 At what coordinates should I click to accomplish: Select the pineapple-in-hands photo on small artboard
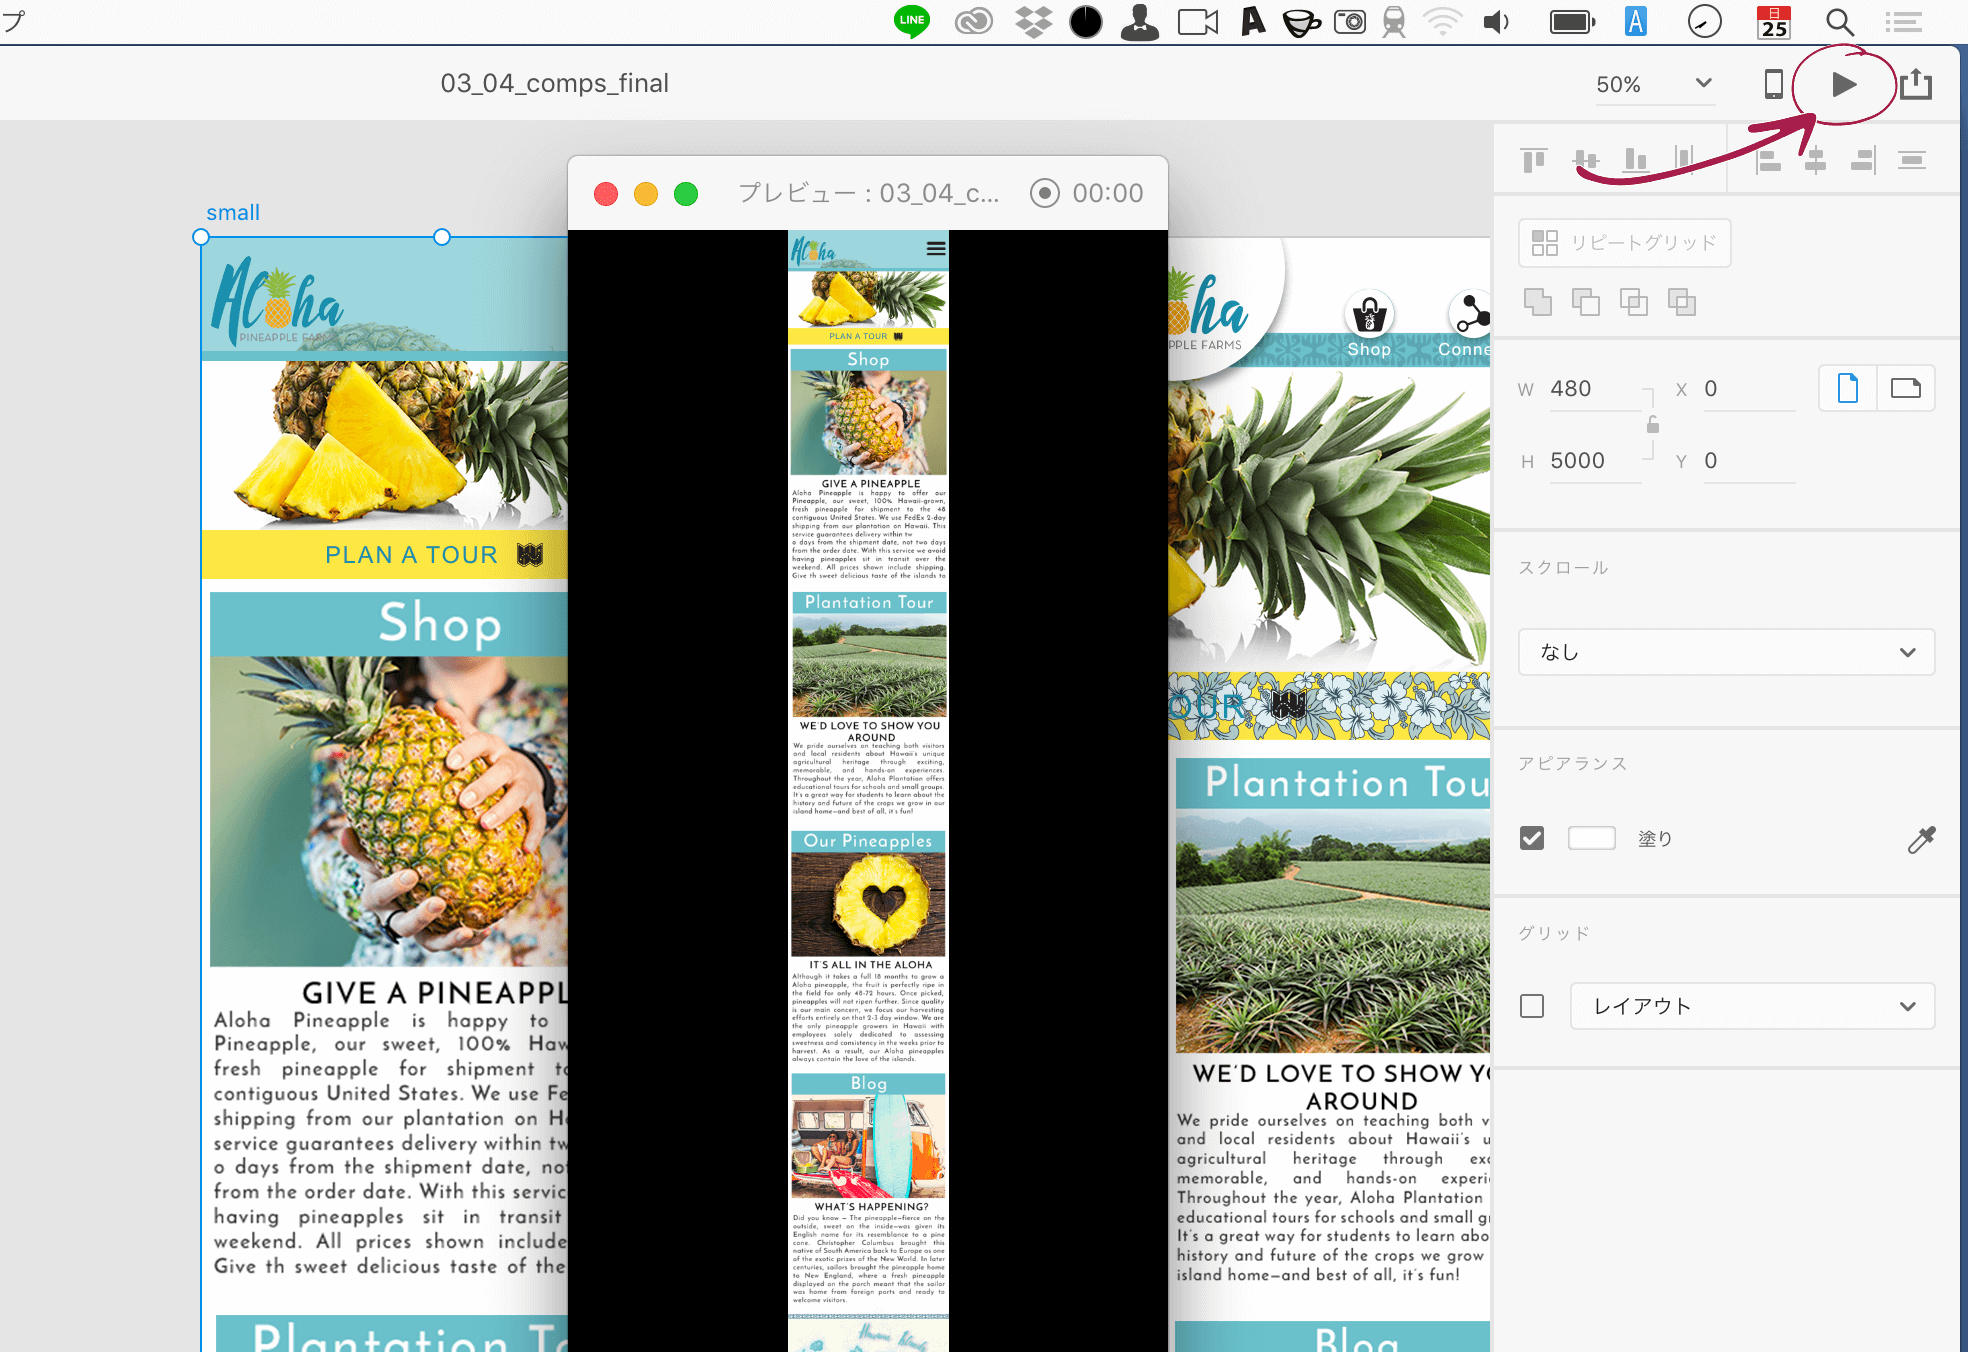[389, 811]
